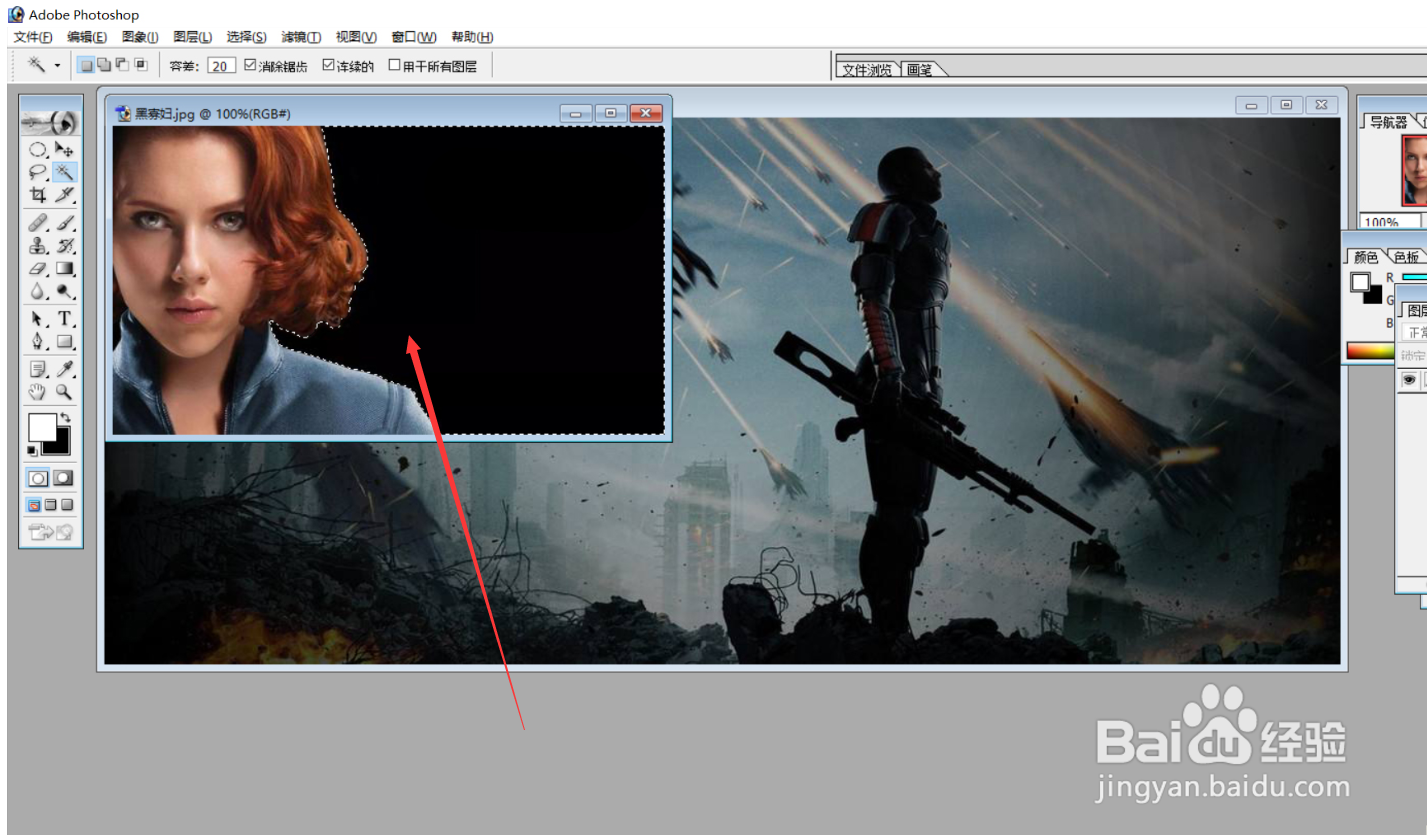The image size is (1427, 835).
Task: Select the Brush tool
Action: (65, 222)
